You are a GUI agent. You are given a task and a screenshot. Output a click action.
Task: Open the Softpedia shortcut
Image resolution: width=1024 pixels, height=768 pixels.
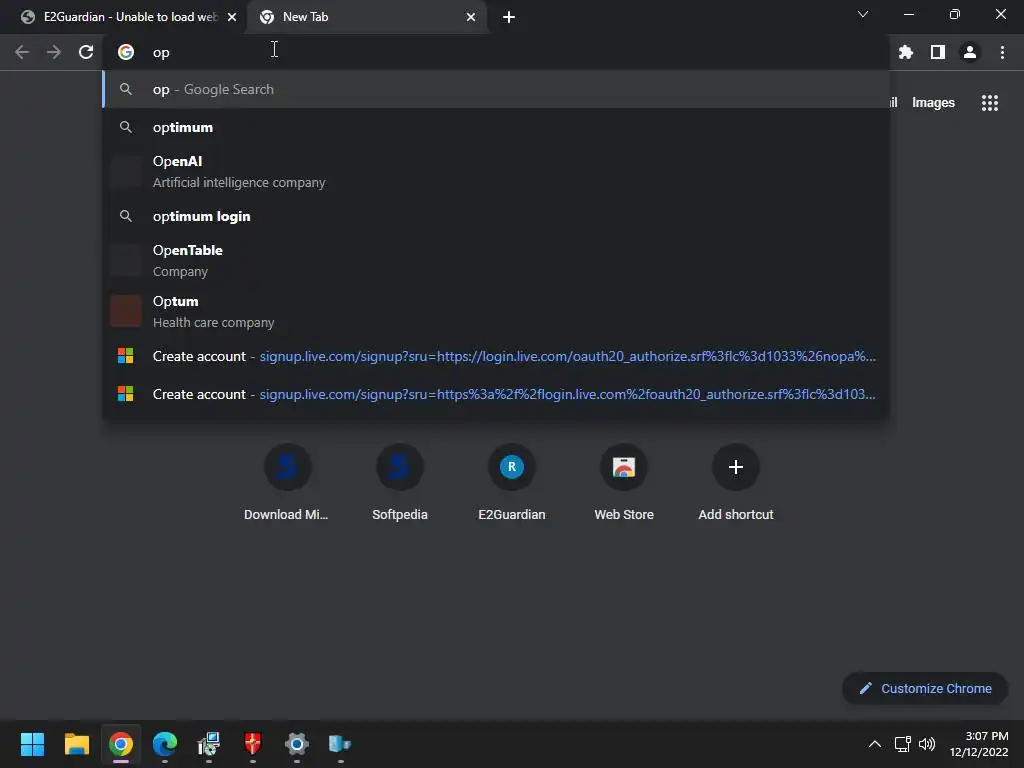click(x=400, y=483)
